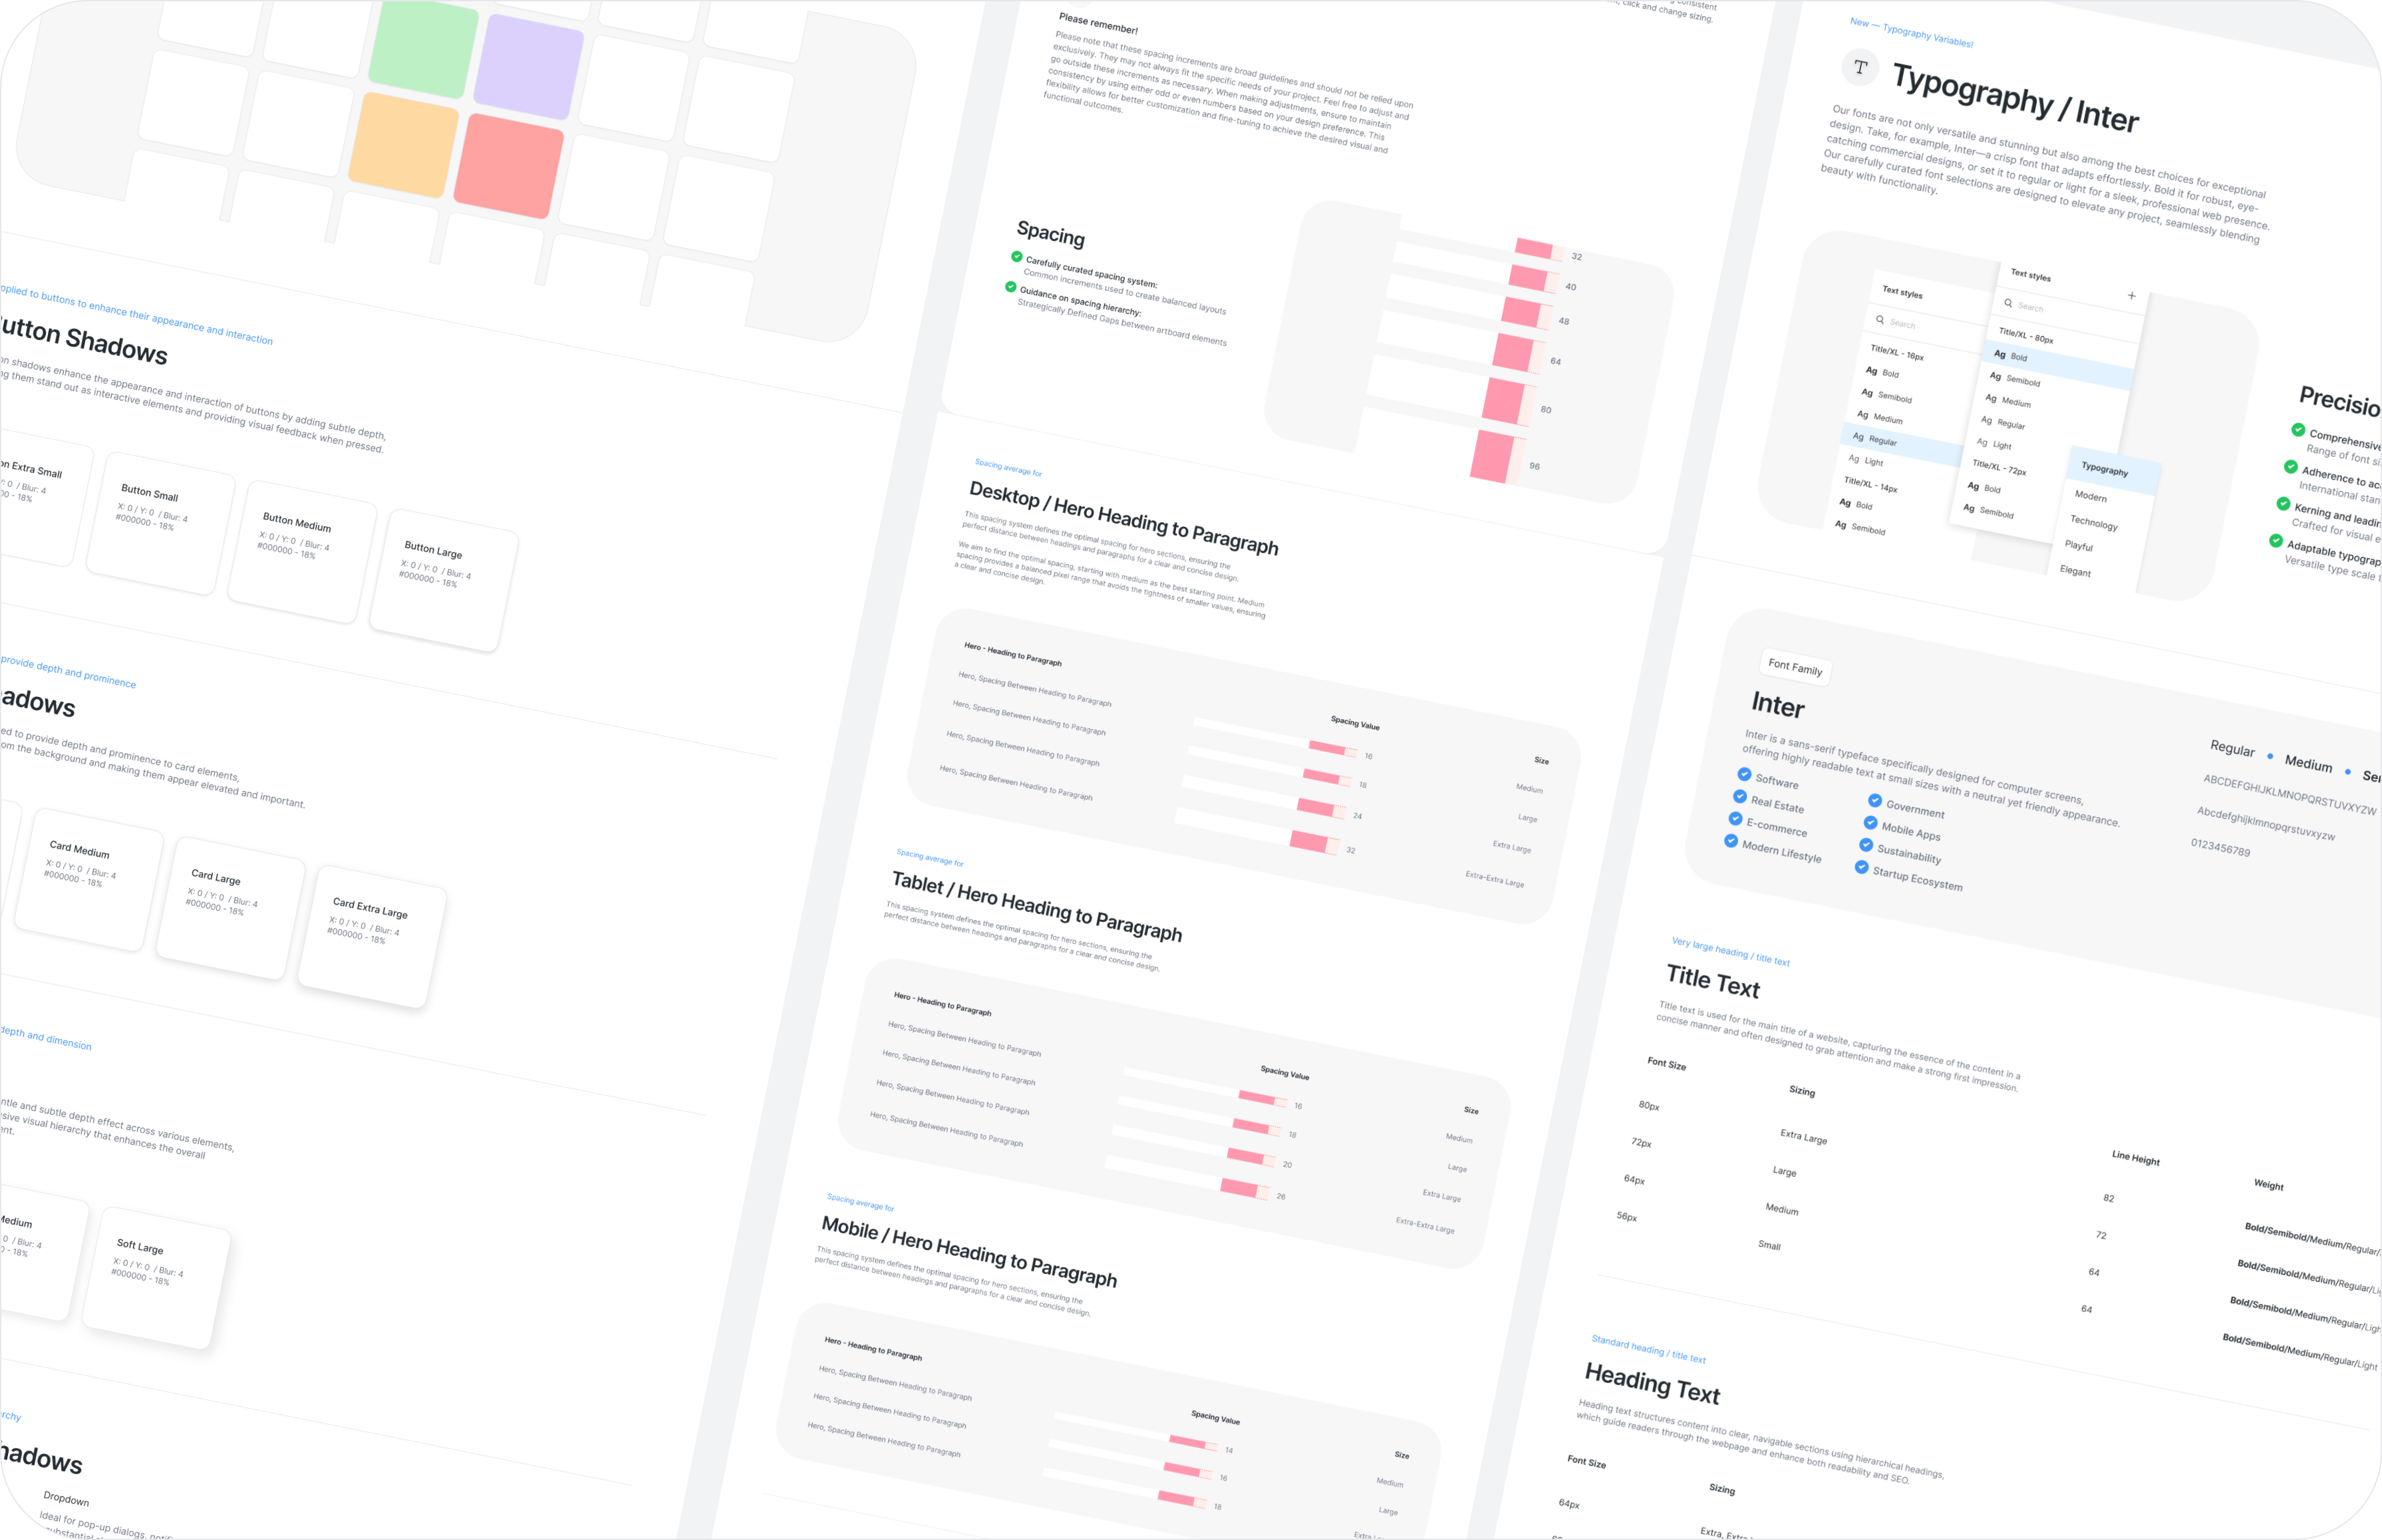Click the Font Family label button
2382x1540 pixels.
pos(1795,667)
